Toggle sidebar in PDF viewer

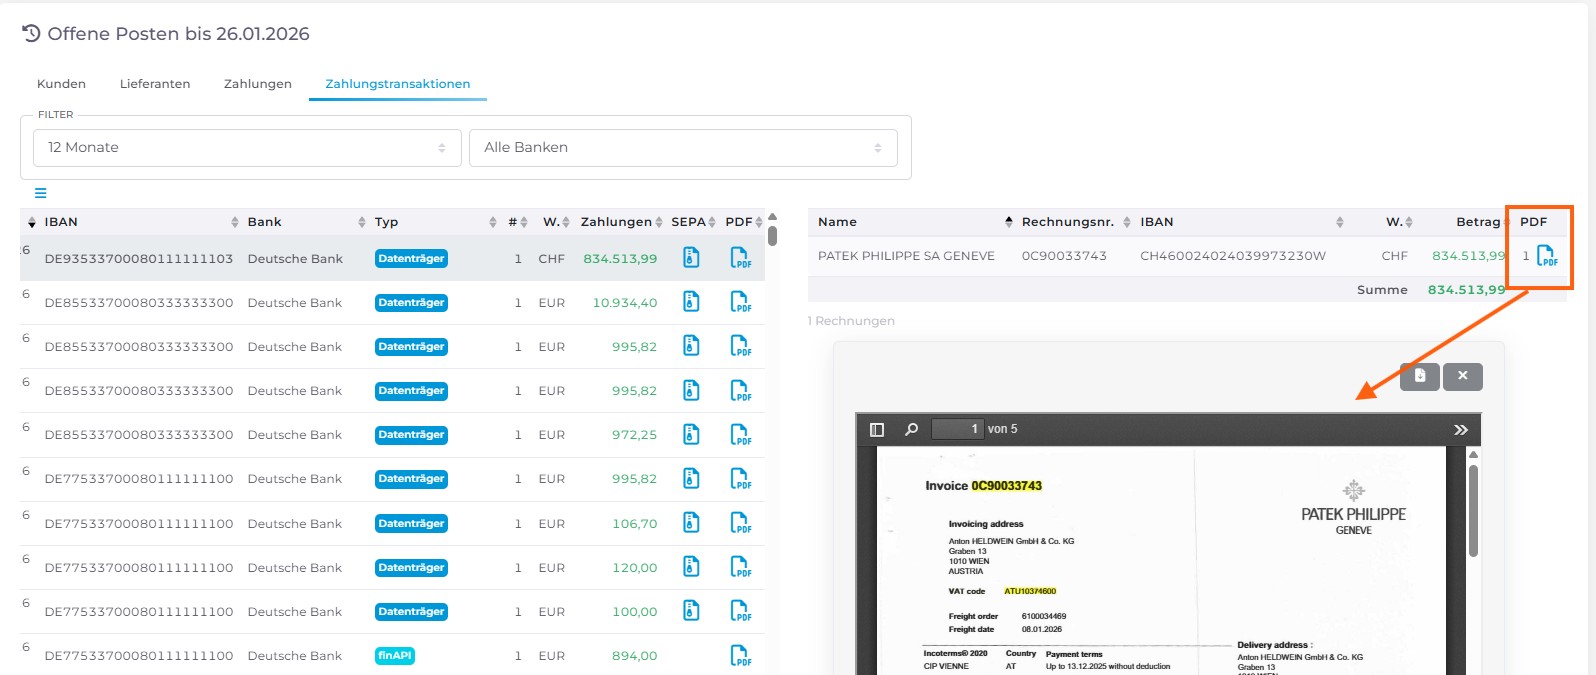877,429
